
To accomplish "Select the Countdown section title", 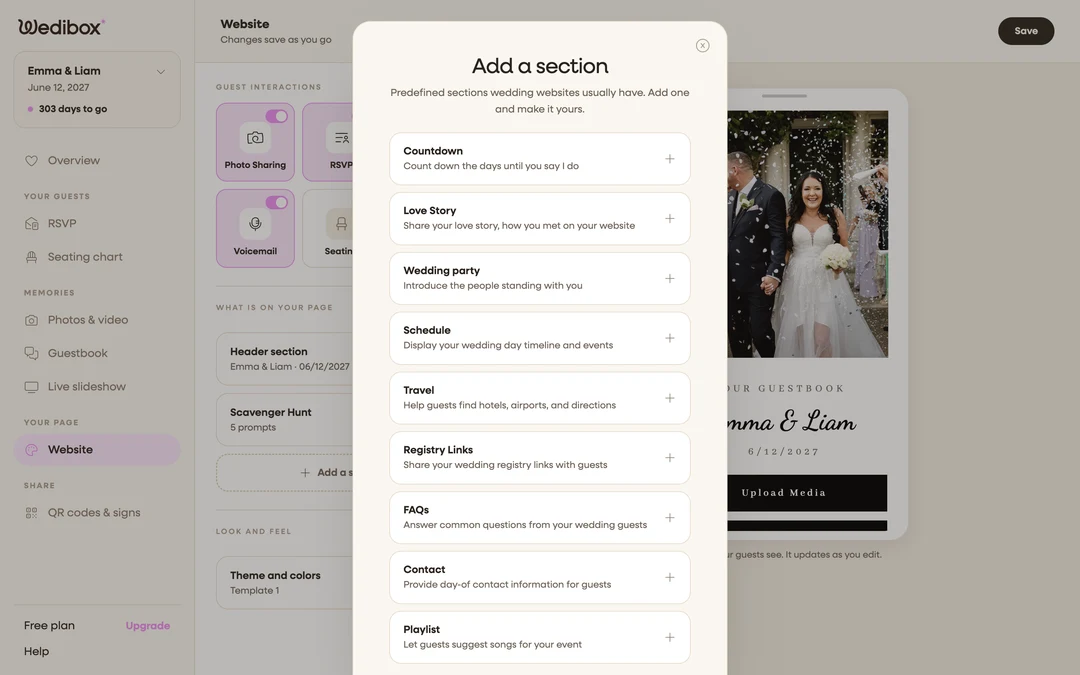I will tap(433, 151).
